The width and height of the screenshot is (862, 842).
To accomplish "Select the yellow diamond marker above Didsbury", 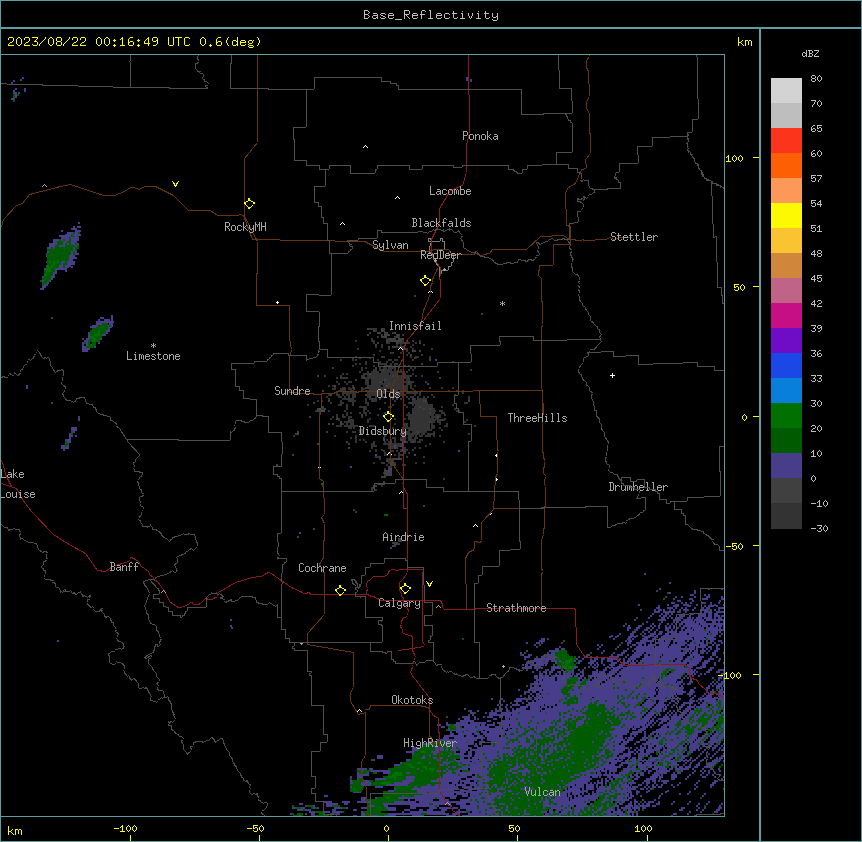I will click(389, 417).
